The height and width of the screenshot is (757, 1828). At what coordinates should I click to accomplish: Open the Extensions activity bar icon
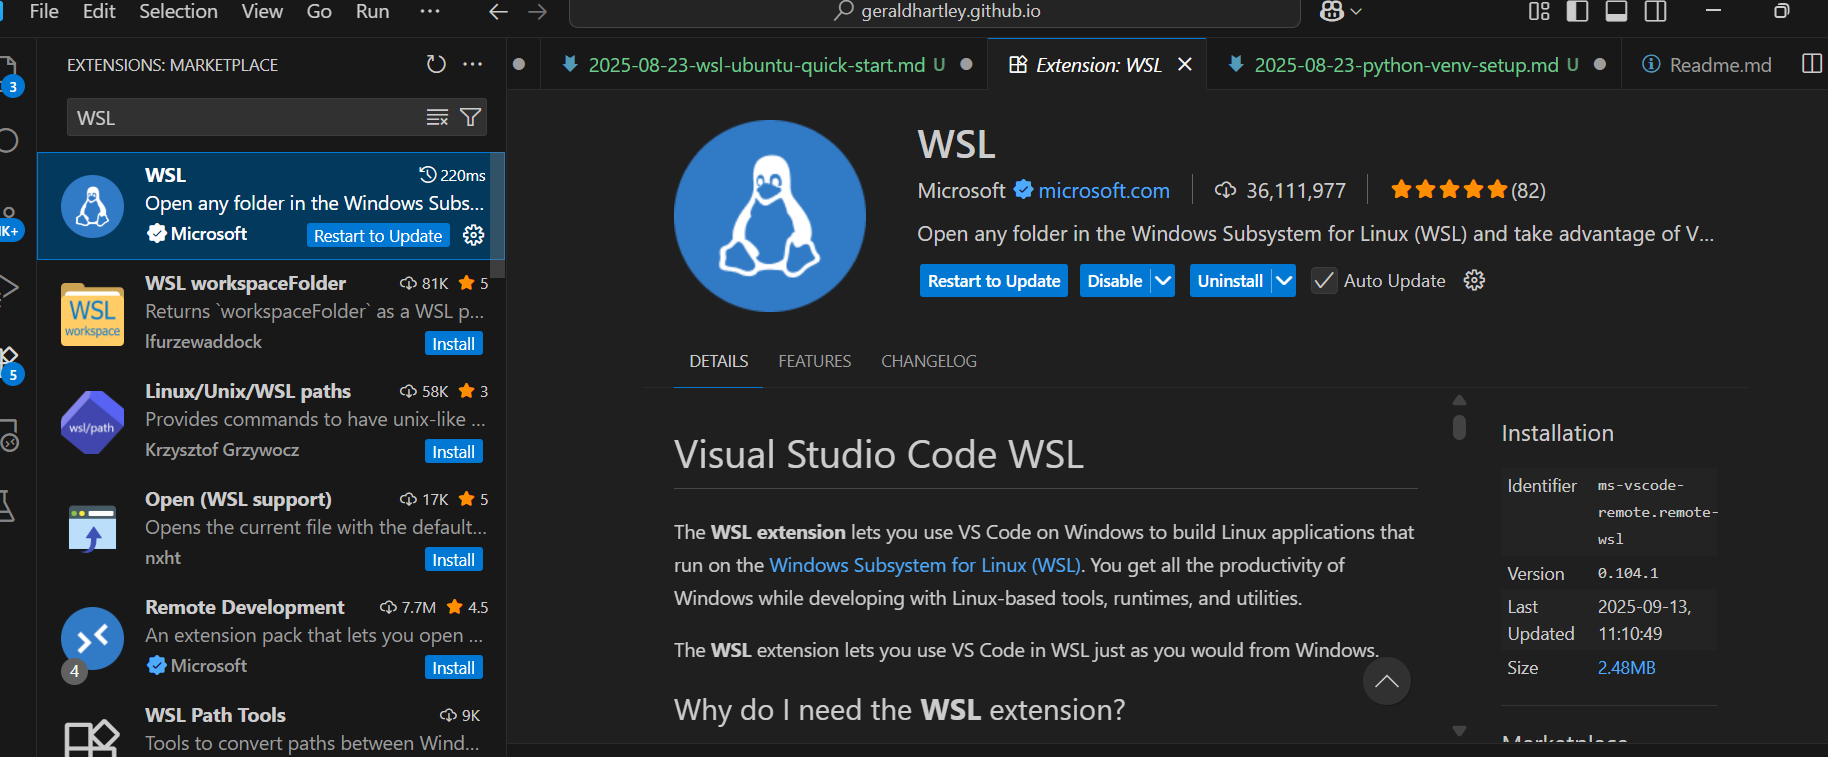click(9, 362)
